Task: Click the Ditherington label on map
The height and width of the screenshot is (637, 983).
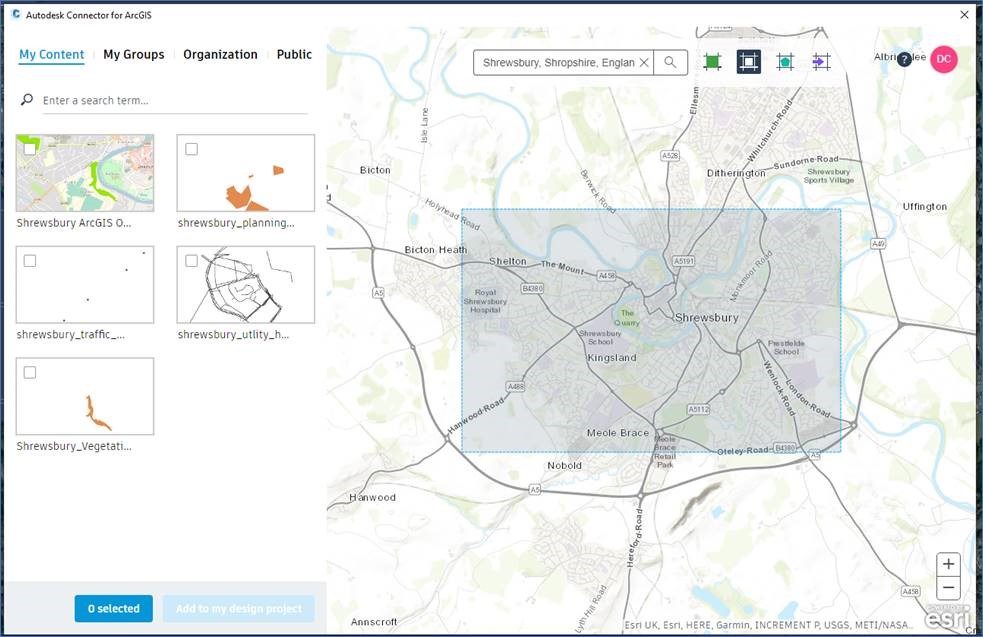Action: [x=736, y=173]
